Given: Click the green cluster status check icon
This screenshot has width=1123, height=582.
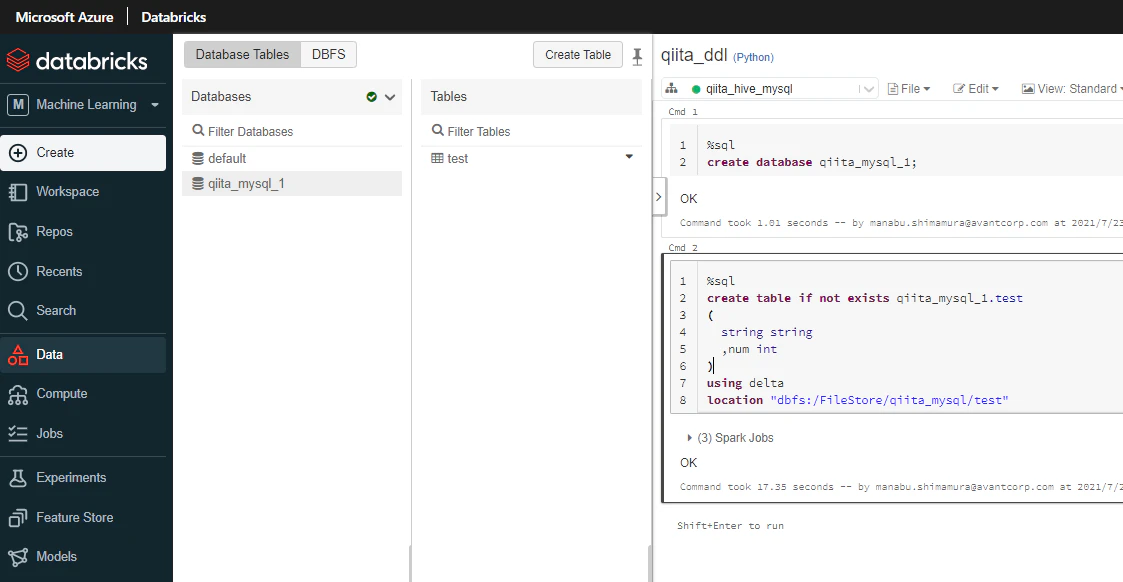Looking at the screenshot, I should [372, 97].
